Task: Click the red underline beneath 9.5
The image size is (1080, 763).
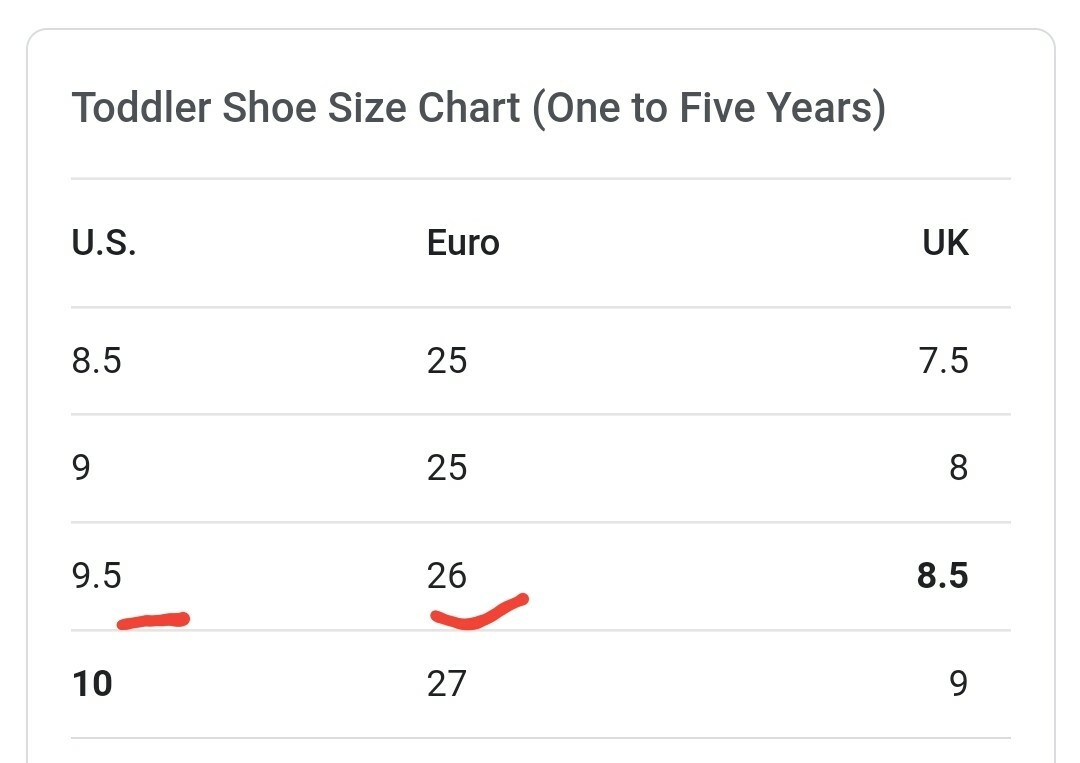Action: coord(154,620)
